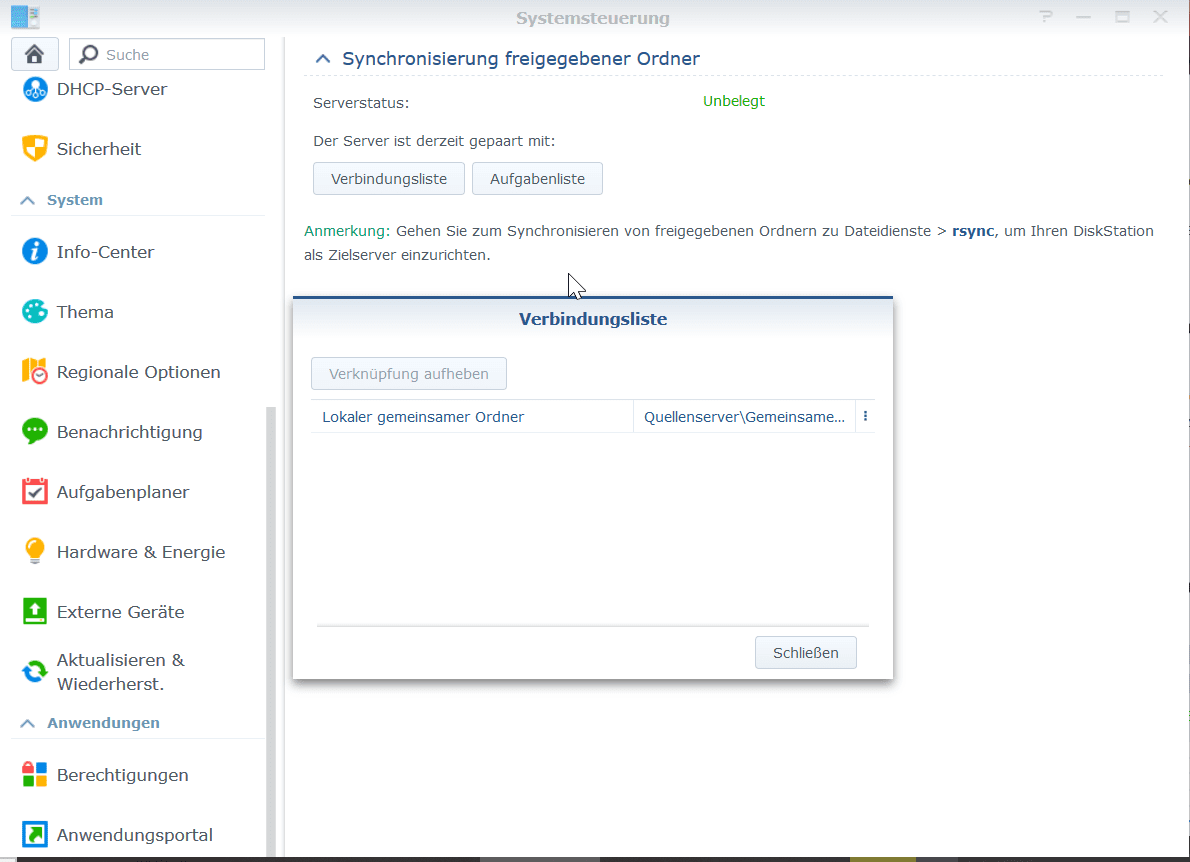Open the Thema palette icon

(x=35, y=312)
